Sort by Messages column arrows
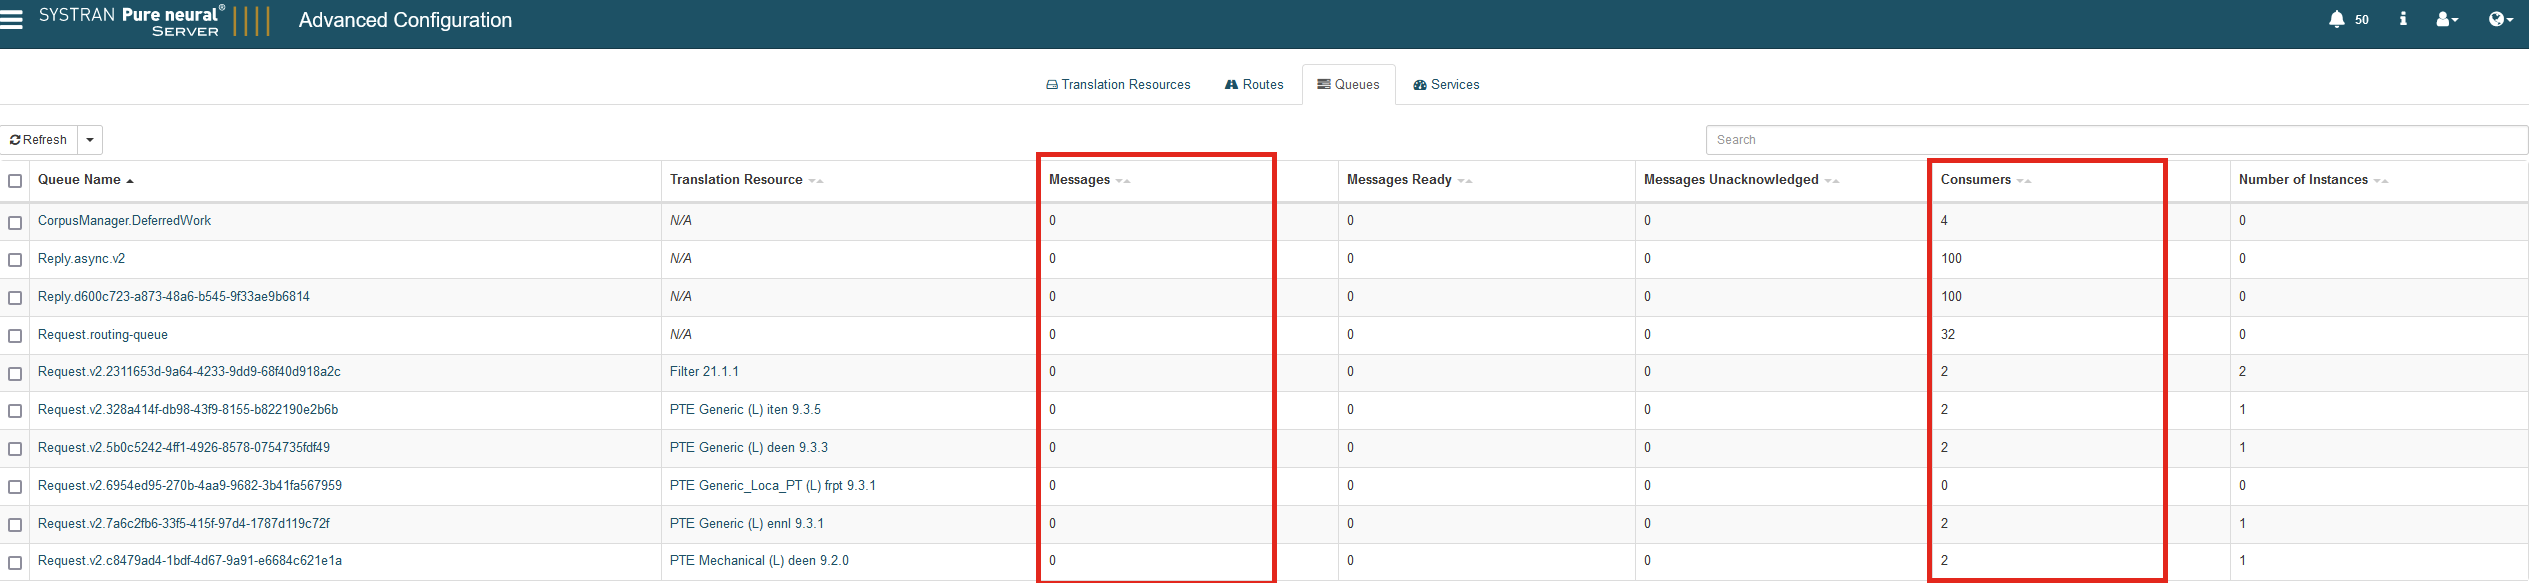This screenshot has width=2529, height=583. pos(1123,181)
